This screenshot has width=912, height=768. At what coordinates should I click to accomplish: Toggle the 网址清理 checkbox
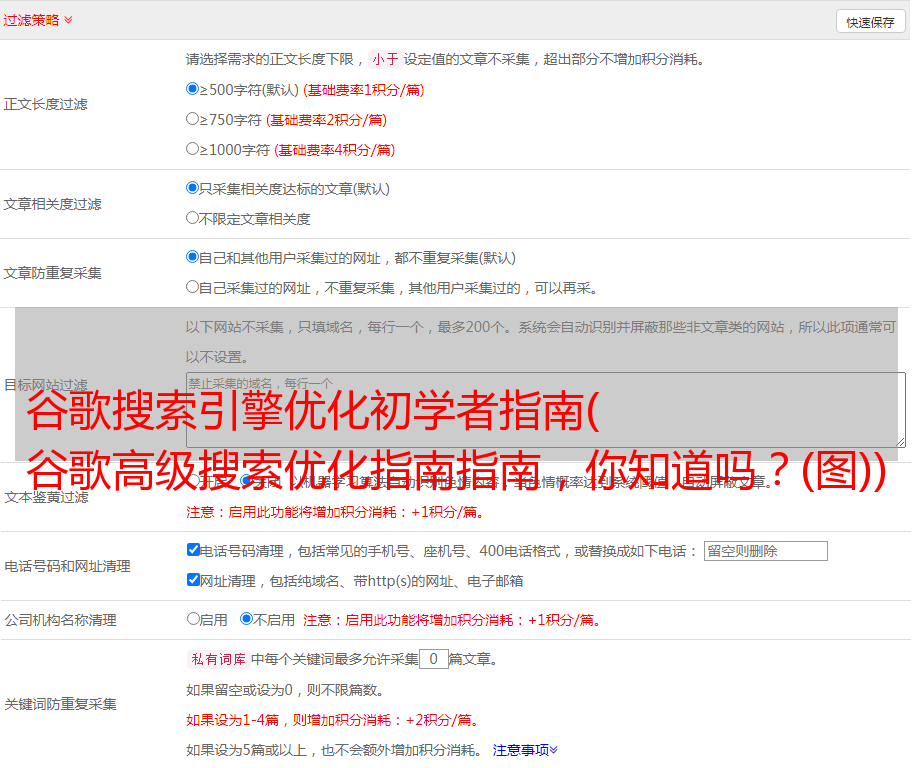pyautogui.click(x=193, y=579)
